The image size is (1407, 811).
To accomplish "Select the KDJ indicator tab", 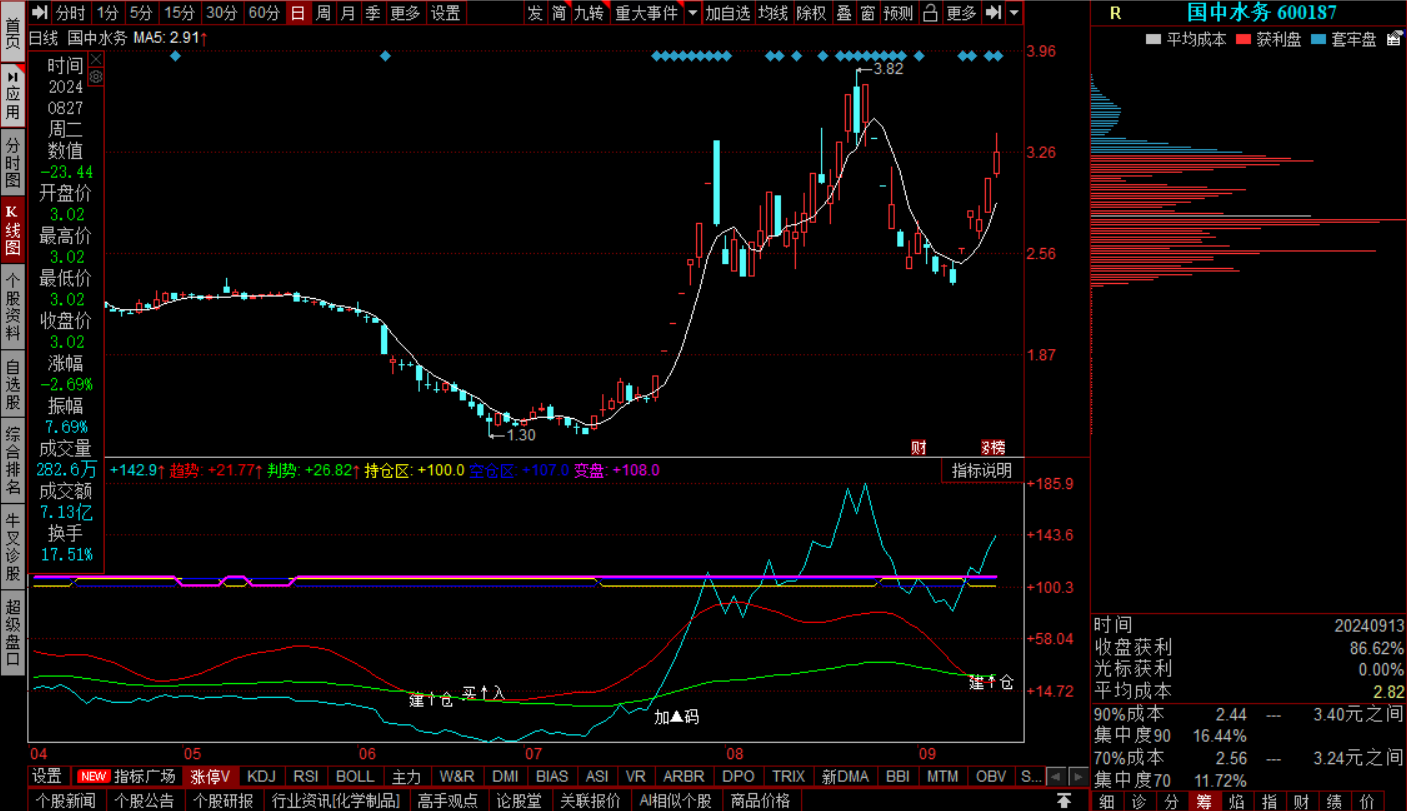I will (x=261, y=776).
